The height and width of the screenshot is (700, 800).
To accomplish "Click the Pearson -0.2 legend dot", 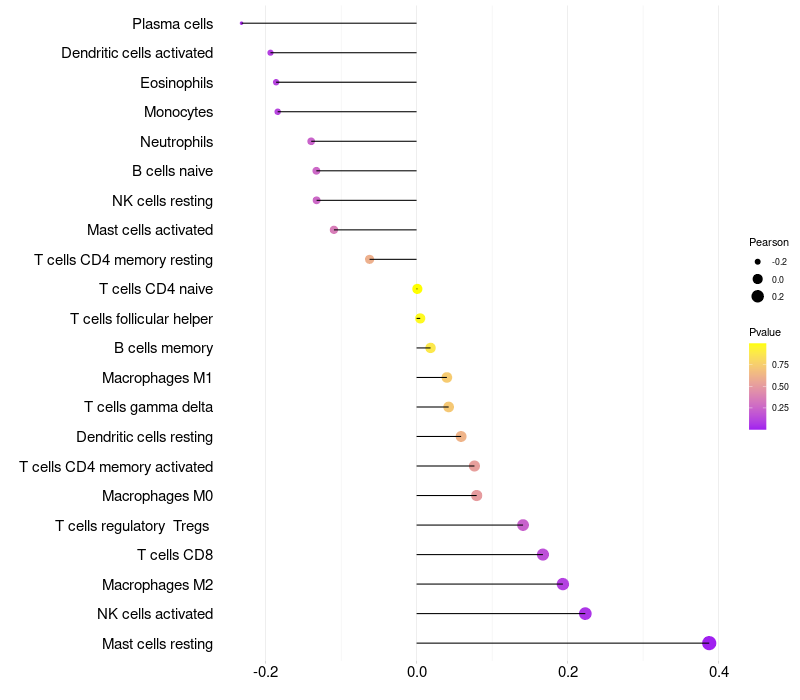I will (758, 262).
